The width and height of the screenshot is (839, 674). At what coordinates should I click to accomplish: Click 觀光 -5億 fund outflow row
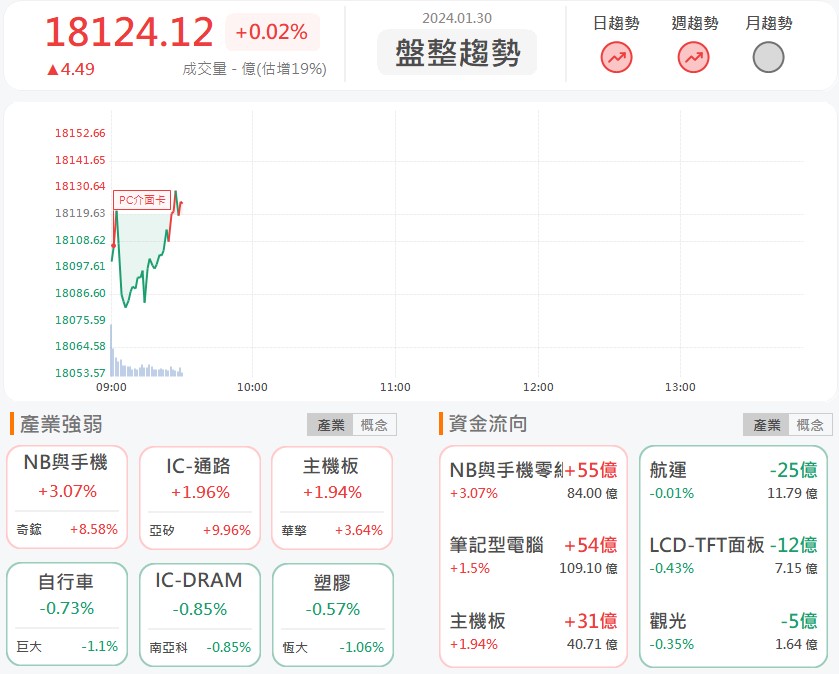733,632
